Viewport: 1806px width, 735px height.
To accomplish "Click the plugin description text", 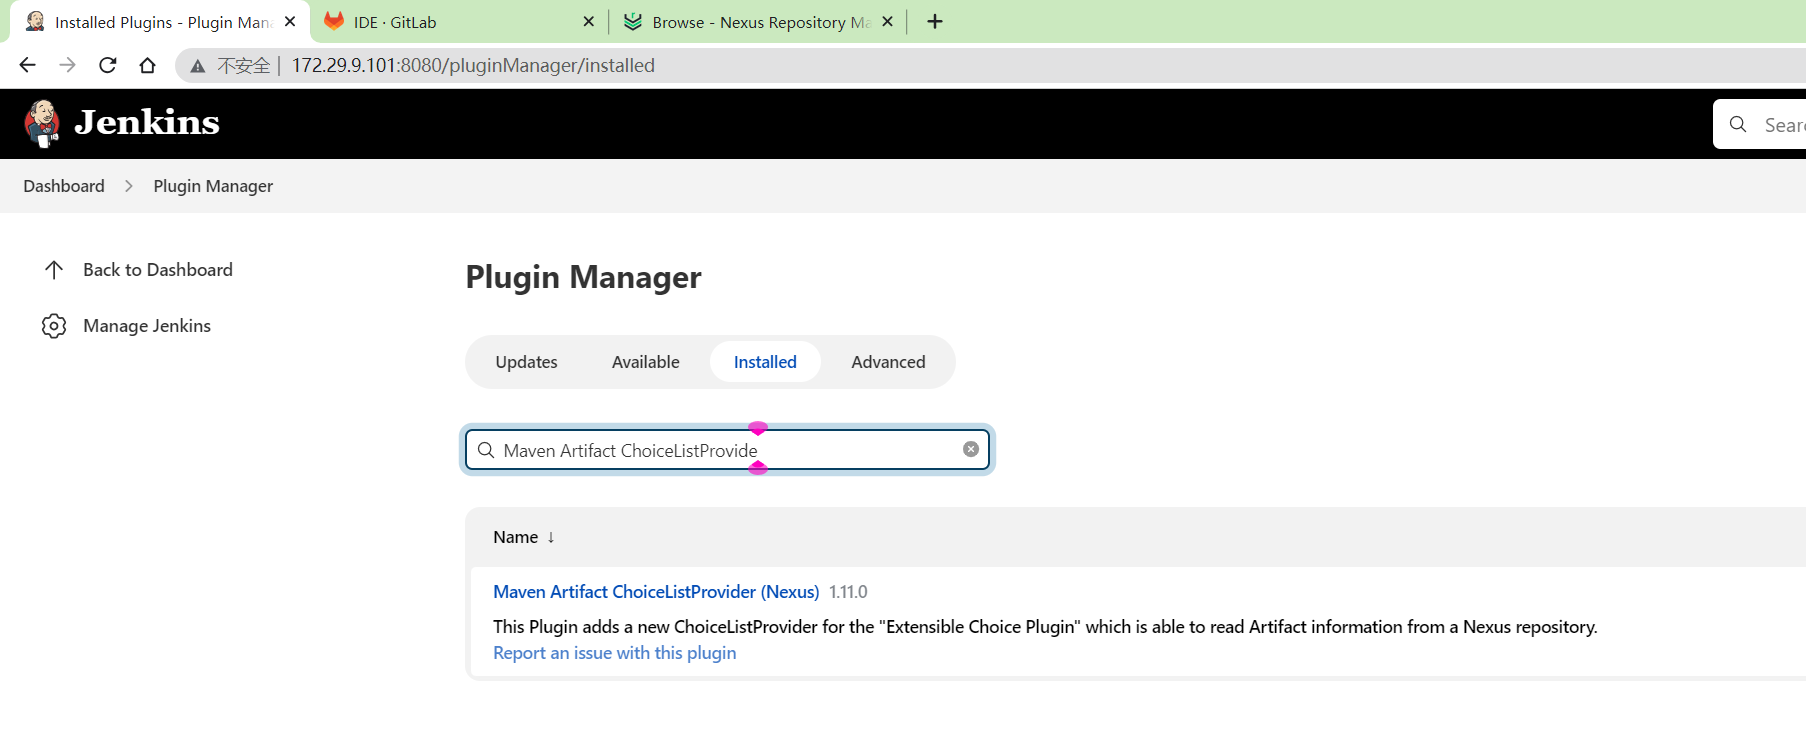I will point(1045,627).
